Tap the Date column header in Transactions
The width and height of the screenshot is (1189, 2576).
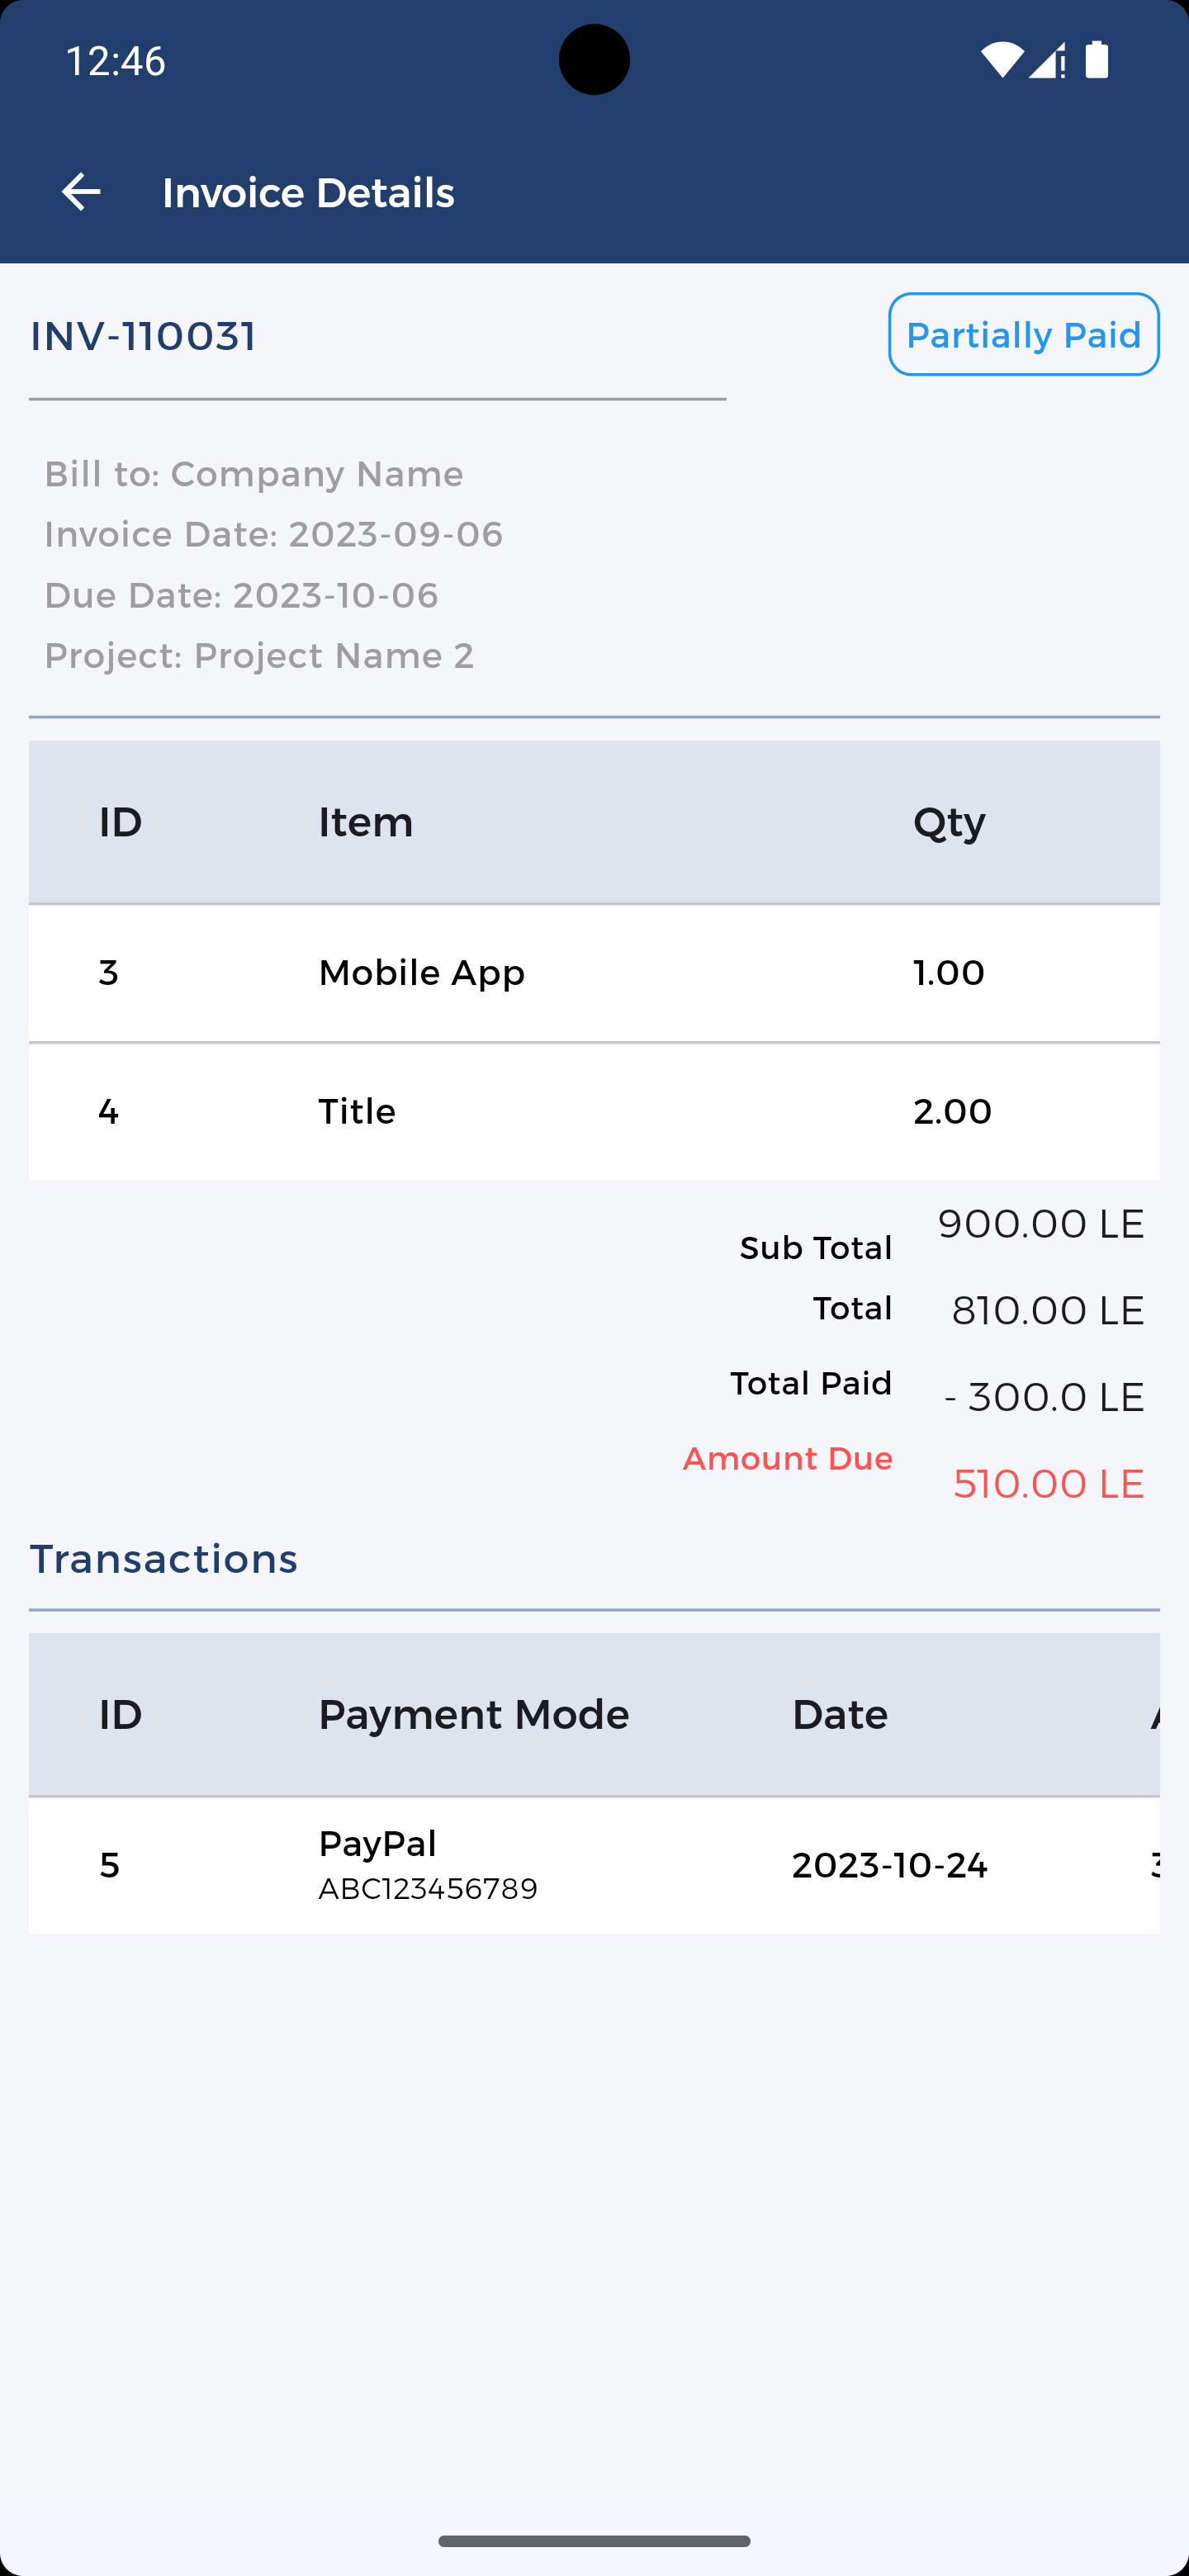[840, 1715]
